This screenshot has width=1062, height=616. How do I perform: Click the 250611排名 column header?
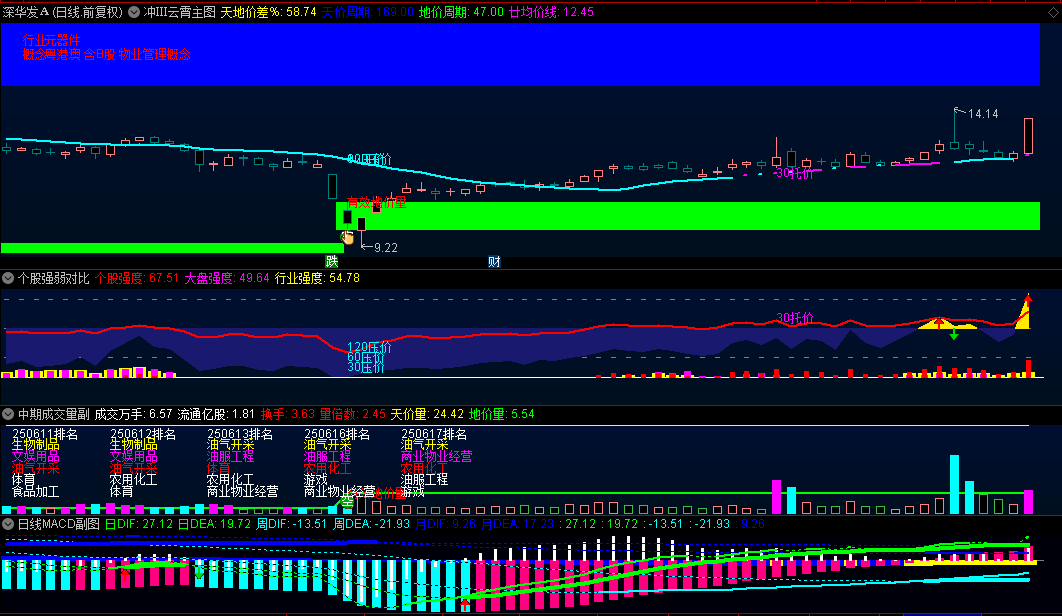45,434
